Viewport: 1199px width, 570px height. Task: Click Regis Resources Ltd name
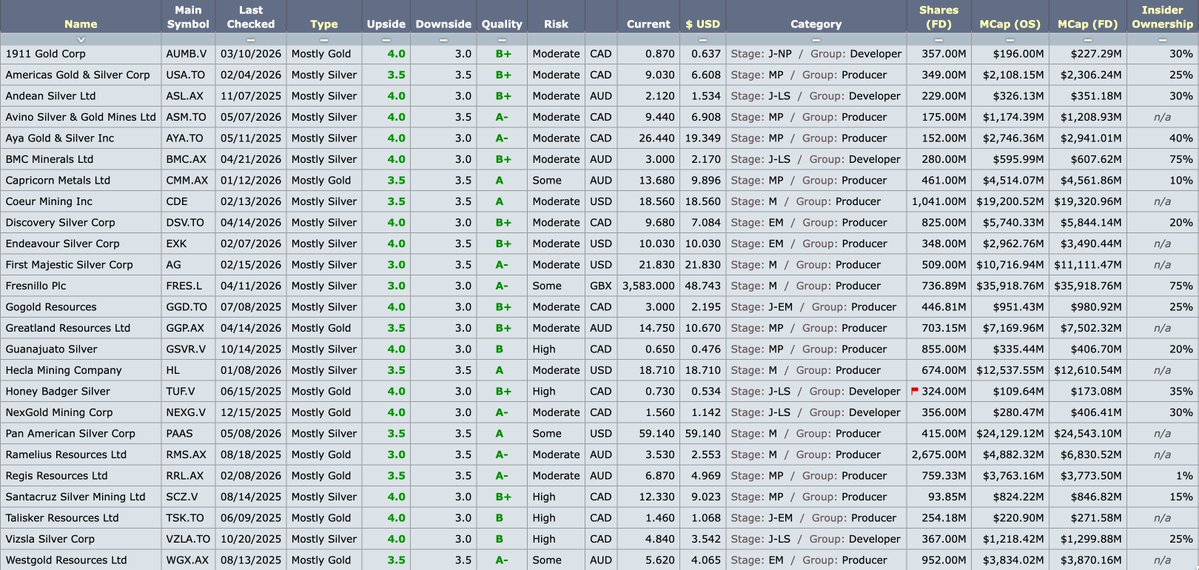[56, 475]
